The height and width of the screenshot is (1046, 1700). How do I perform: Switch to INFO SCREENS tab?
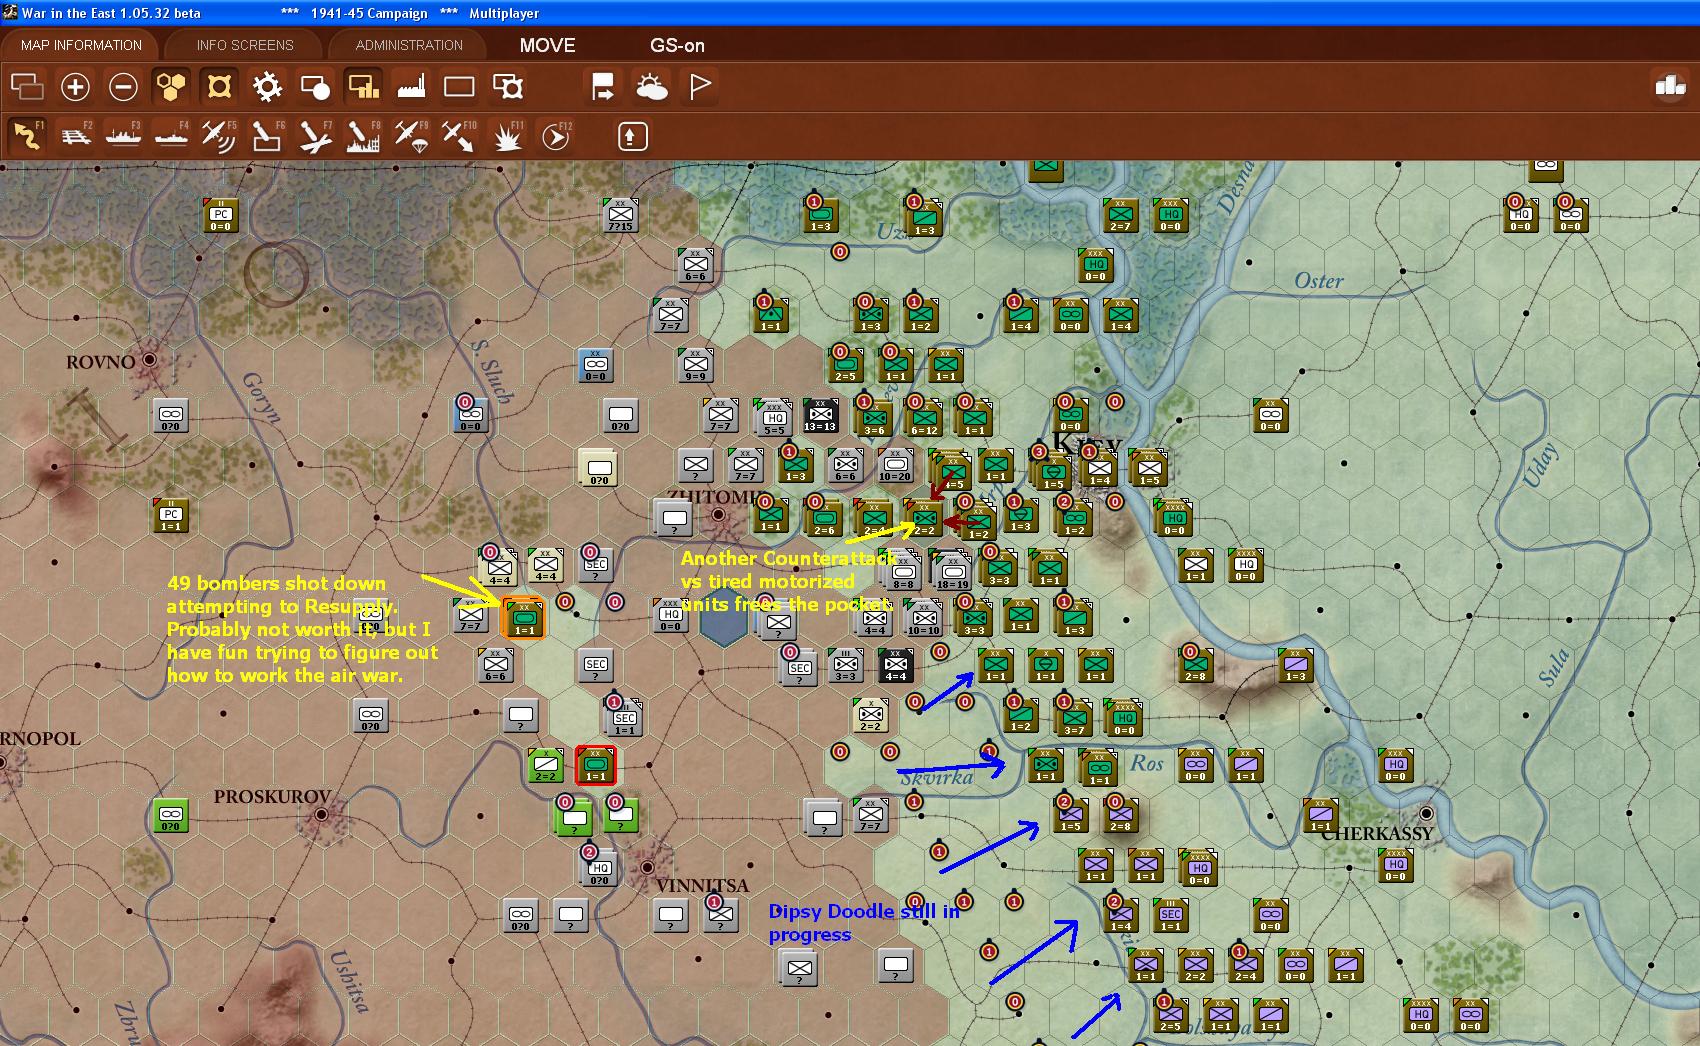pyautogui.click(x=245, y=45)
